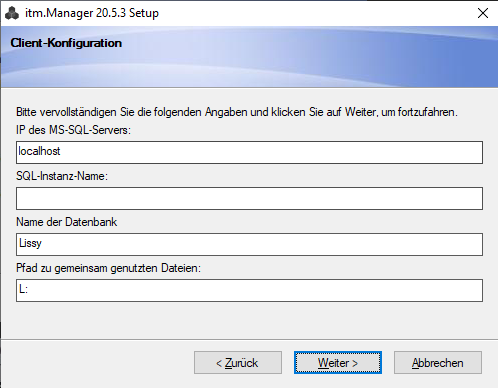Screen dimensions: 498x388
Task: Click the 'itm.Manager 20.5.3 Setup' window title
Action: (92, 13)
